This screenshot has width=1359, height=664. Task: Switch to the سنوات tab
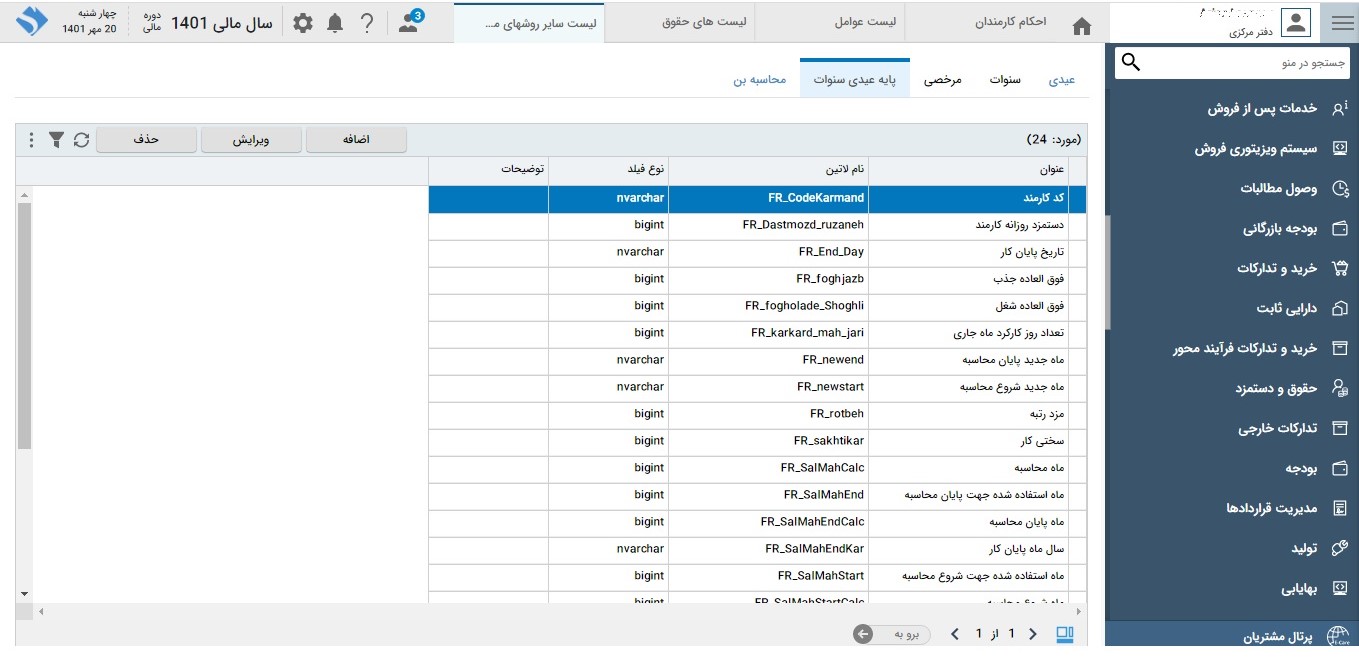[x=1005, y=79]
